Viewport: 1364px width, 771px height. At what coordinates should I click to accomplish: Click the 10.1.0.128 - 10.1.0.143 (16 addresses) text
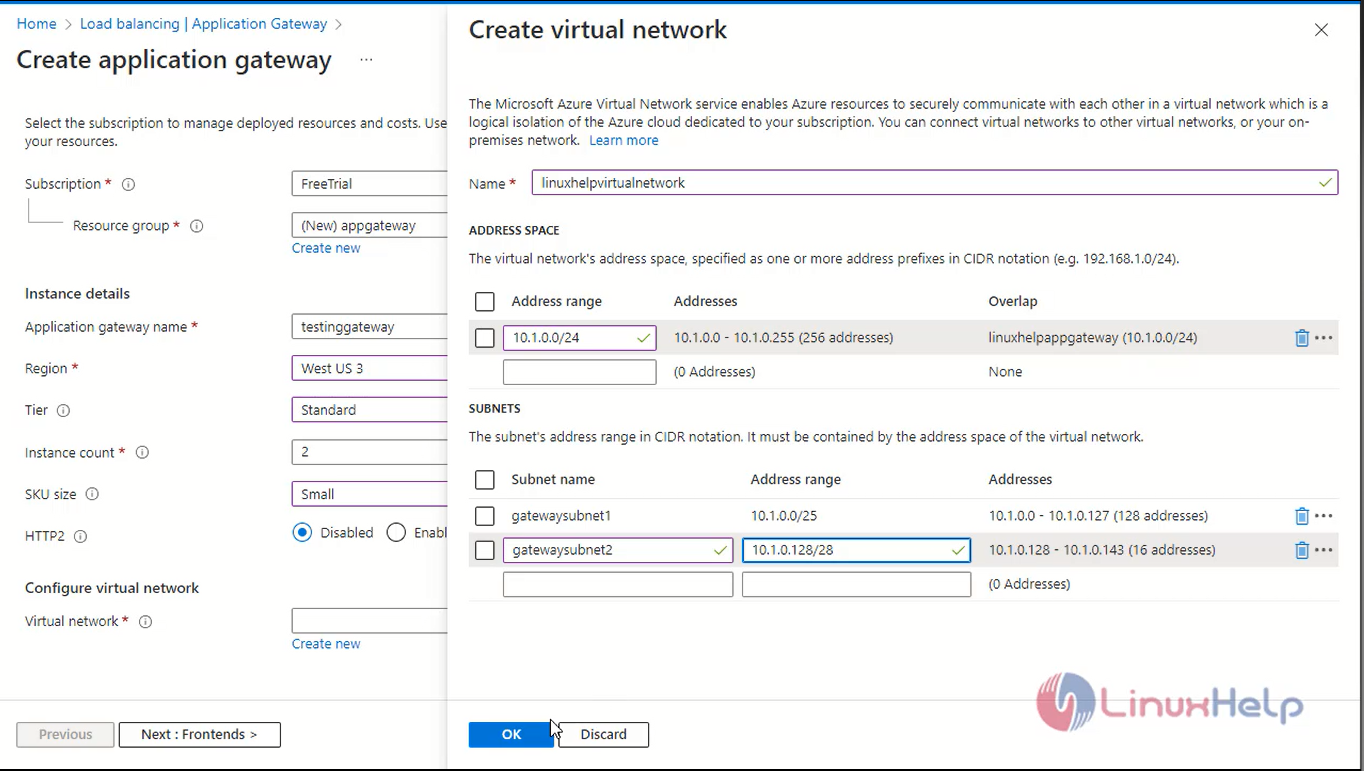1102,550
